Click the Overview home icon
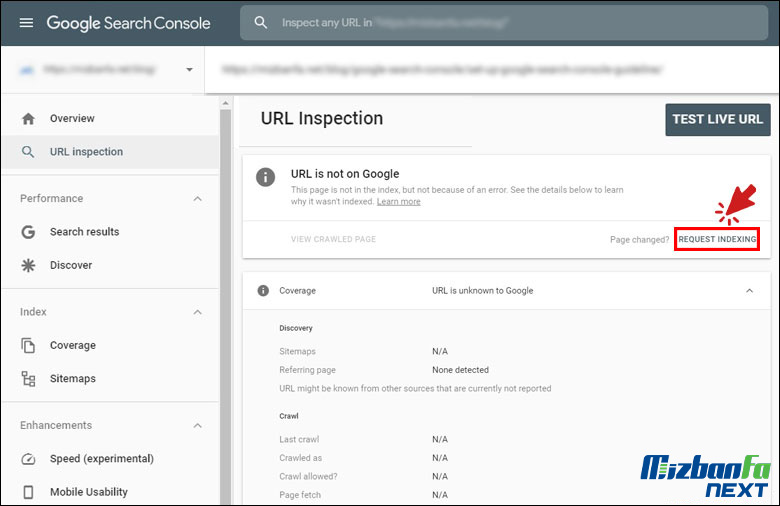 coord(28,118)
